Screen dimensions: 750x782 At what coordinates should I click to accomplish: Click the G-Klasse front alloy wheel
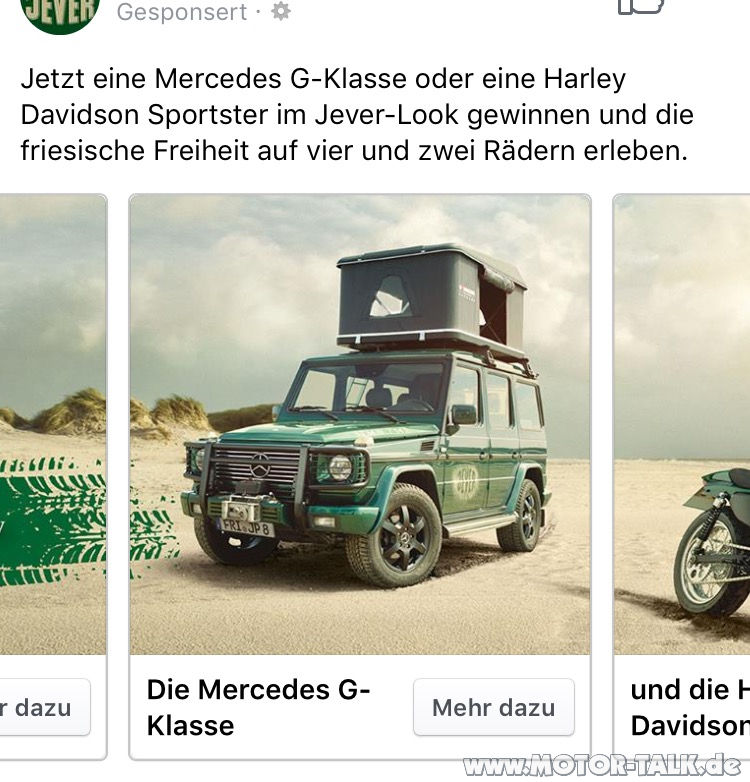pyautogui.click(x=402, y=538)
